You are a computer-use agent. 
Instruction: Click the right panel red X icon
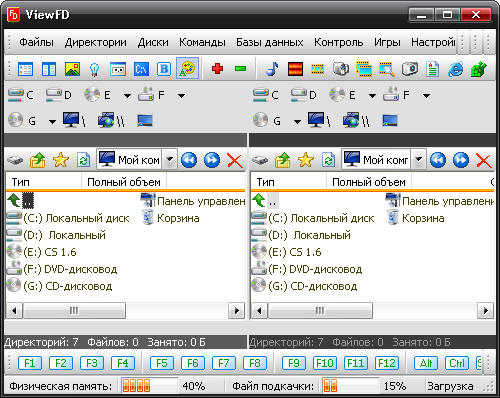pyautogui.click(x=484, y=160)
